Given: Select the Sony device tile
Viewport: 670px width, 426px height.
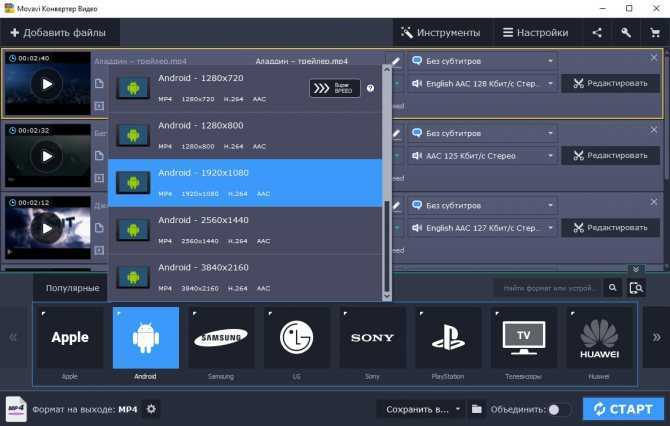Looking at the screenshot, I should click(x=372, y=337).
